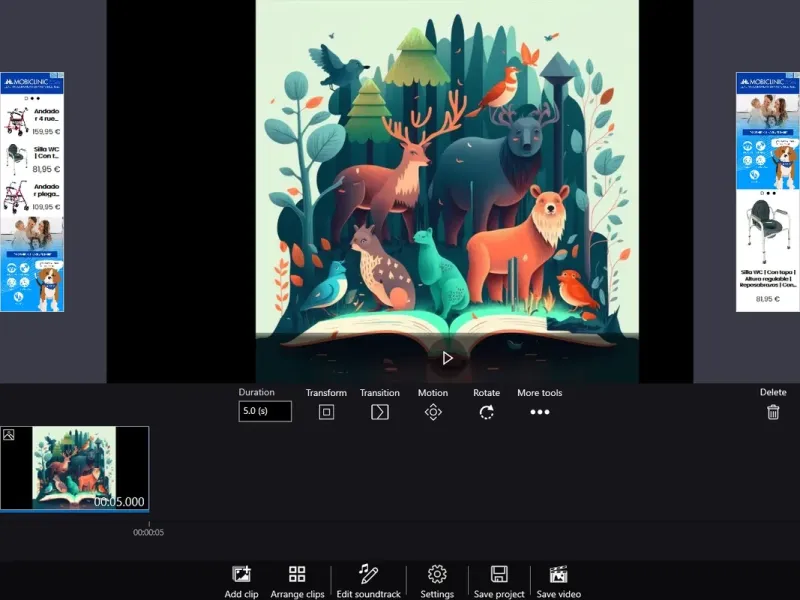Click Save project floppy icon

pos(499,574)
